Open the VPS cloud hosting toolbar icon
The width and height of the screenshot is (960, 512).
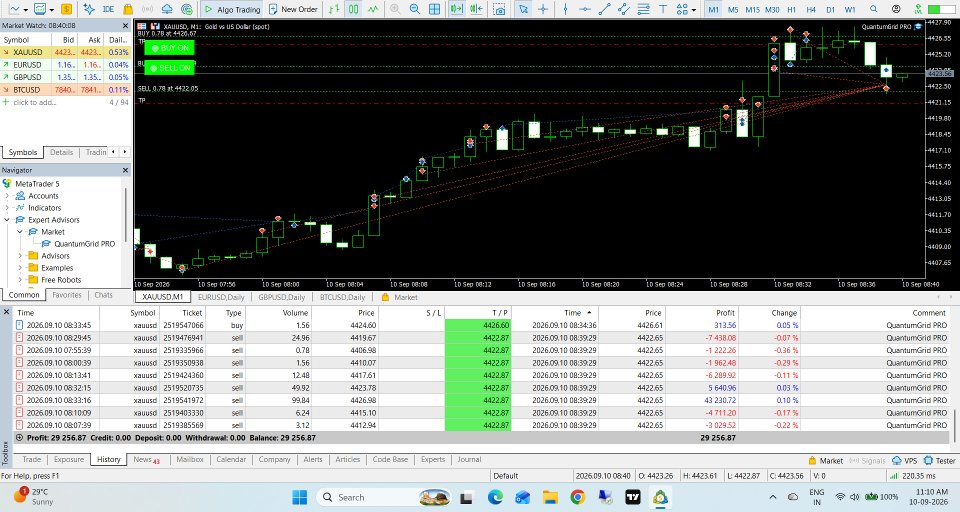click(167, 9)
